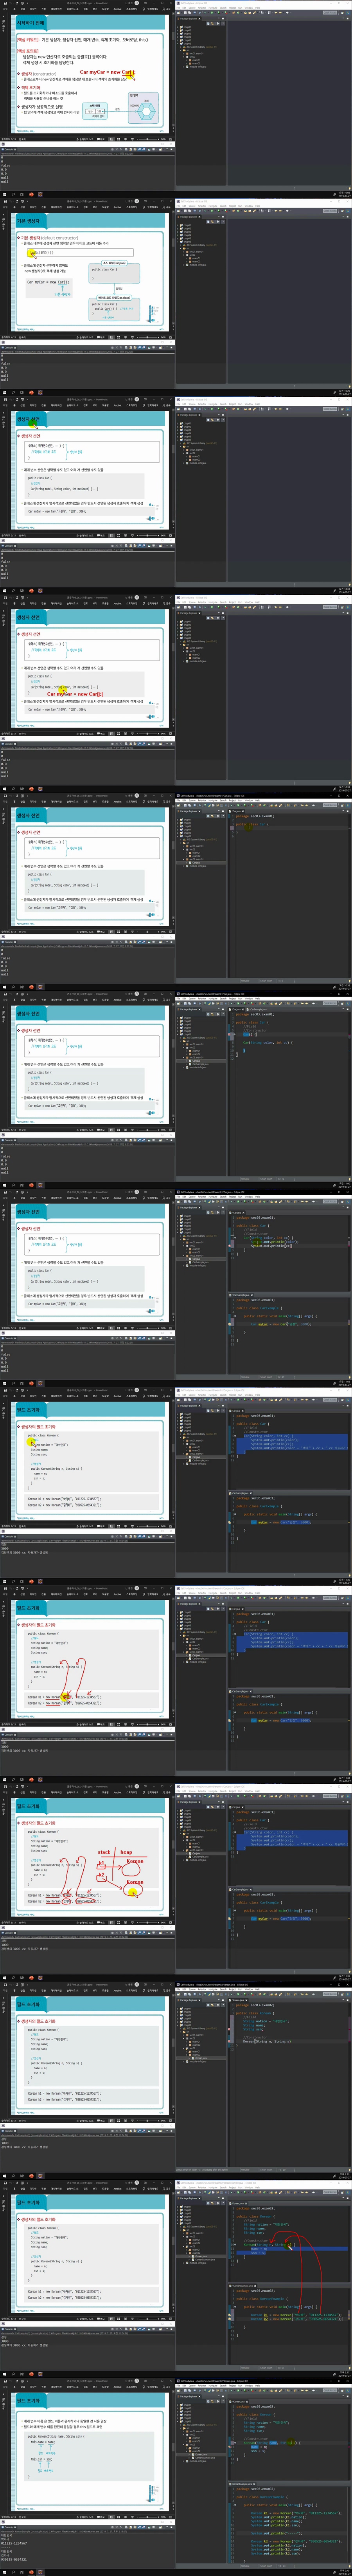Viewport: 352px width, 2576px height.
Task: Click the Windows Start button on taskbar
Action: pyautogui.click(x=3, y=195)
